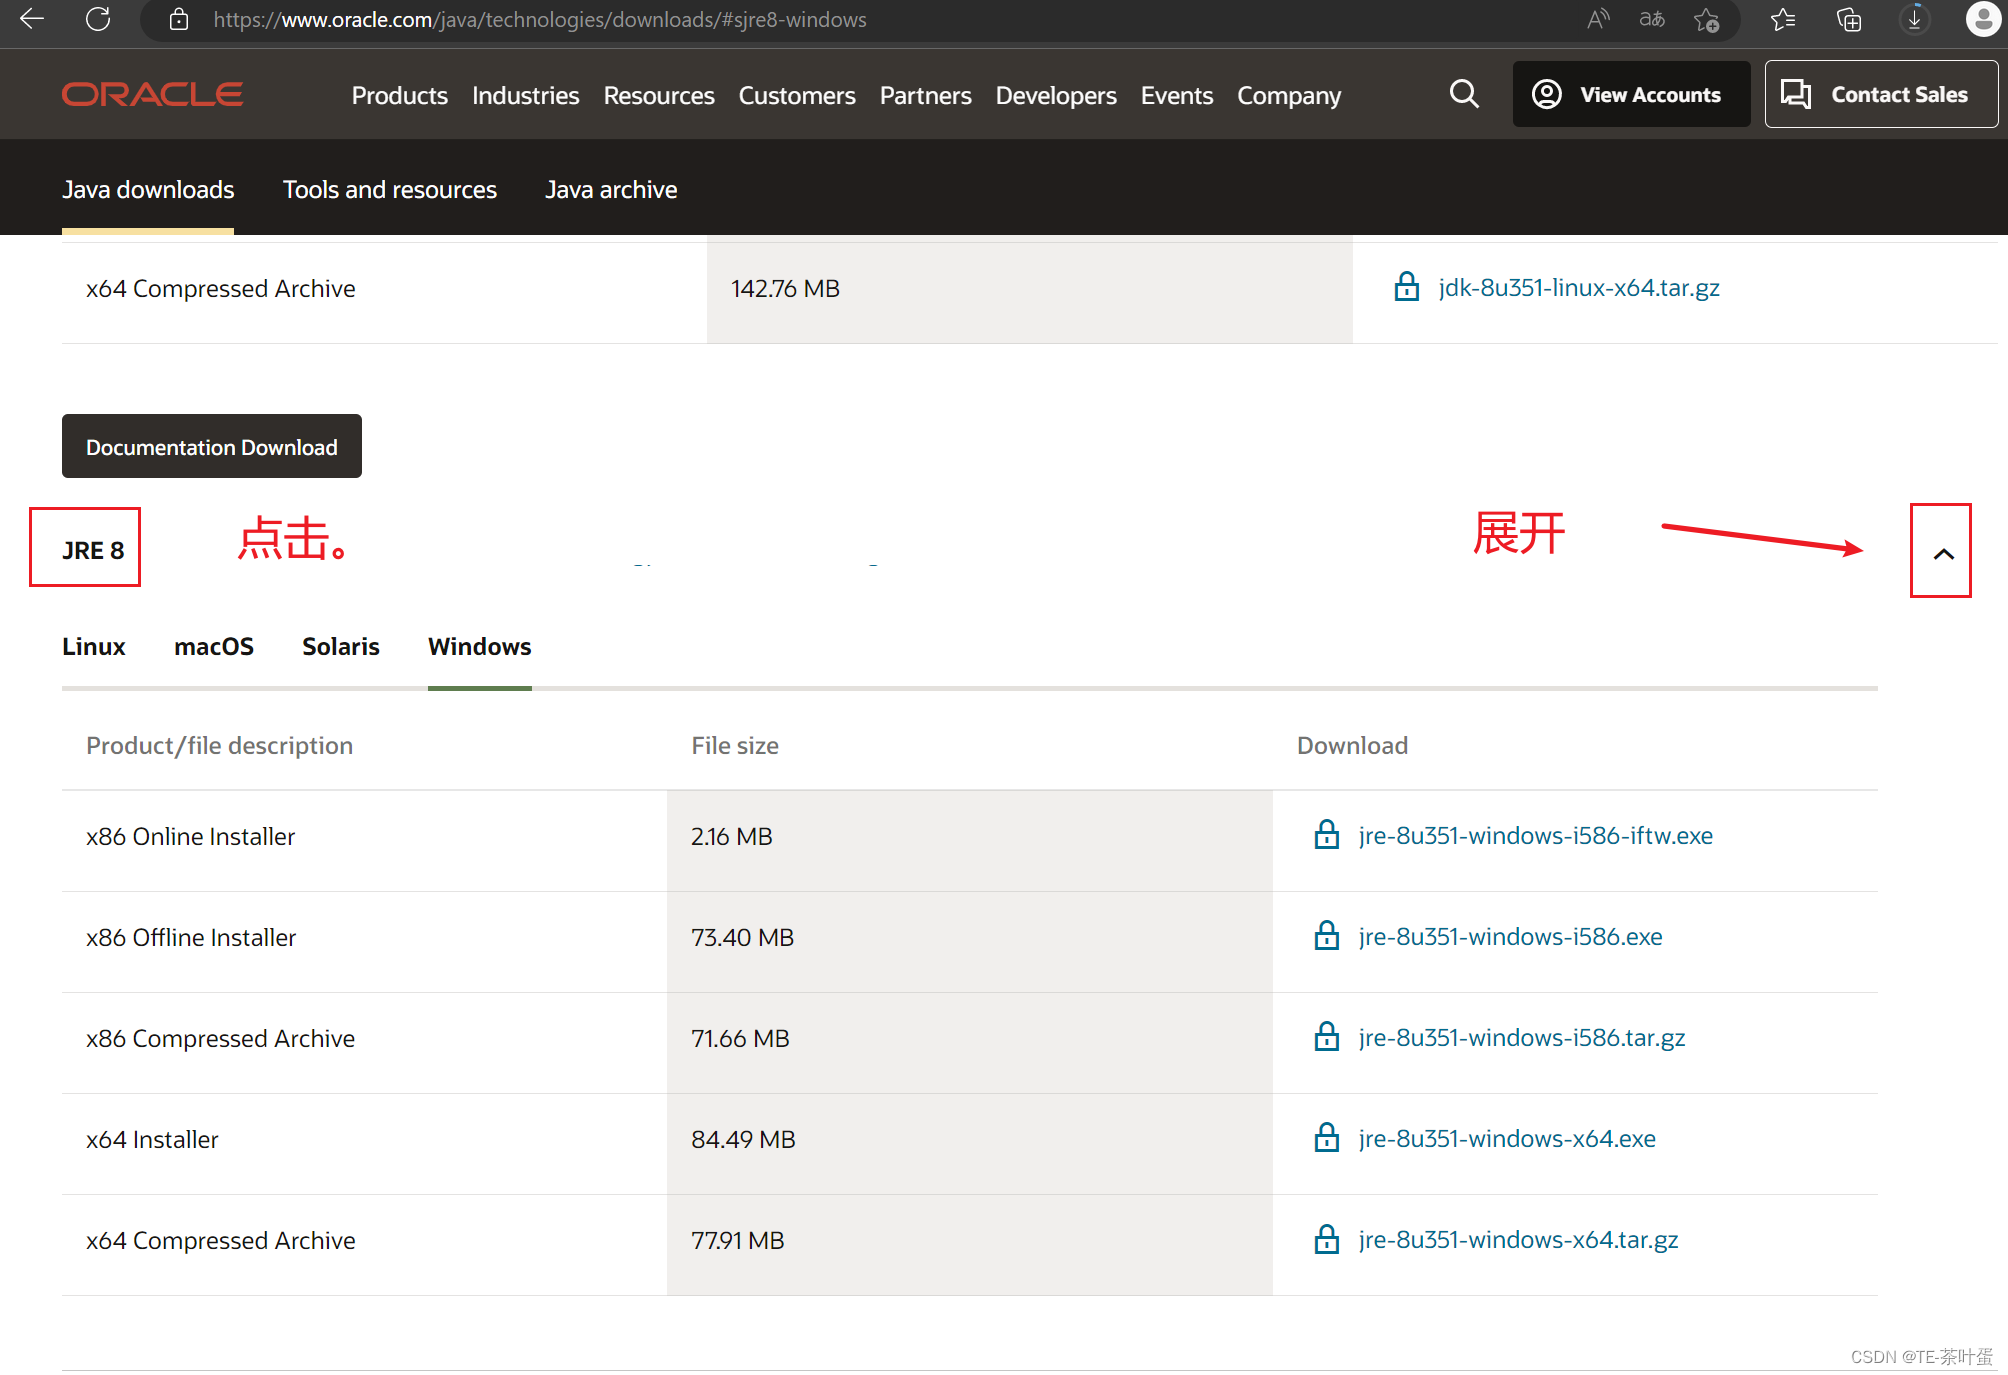The image size is (2008, 1375).
Task: Click the Oracle logo
Action: click(x=152, y=95)
